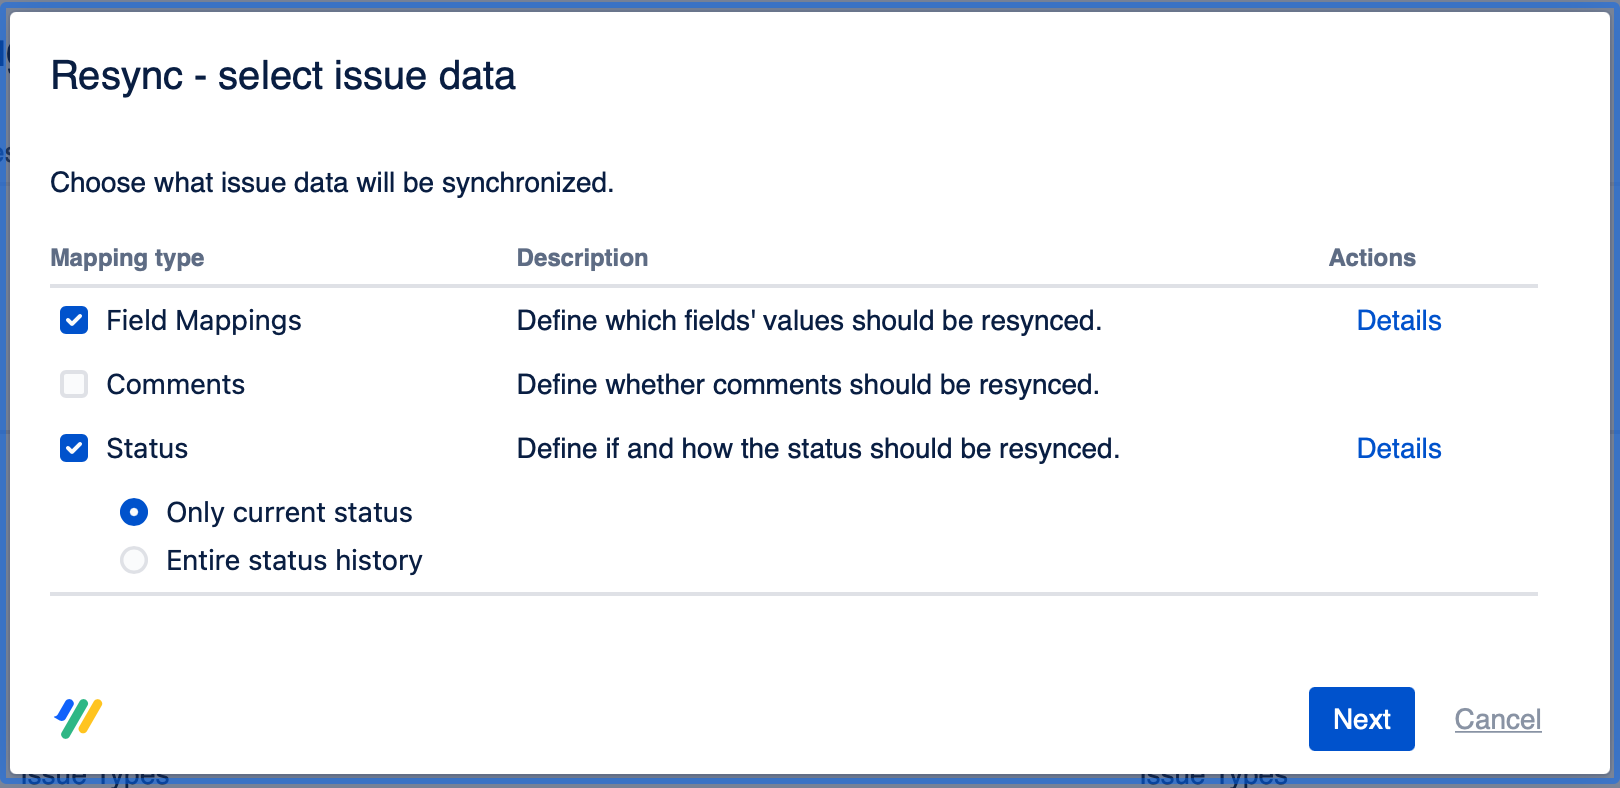1620x788 pixels.
Task: Click the fields' values resynced description text
Action: coord(809,320)
